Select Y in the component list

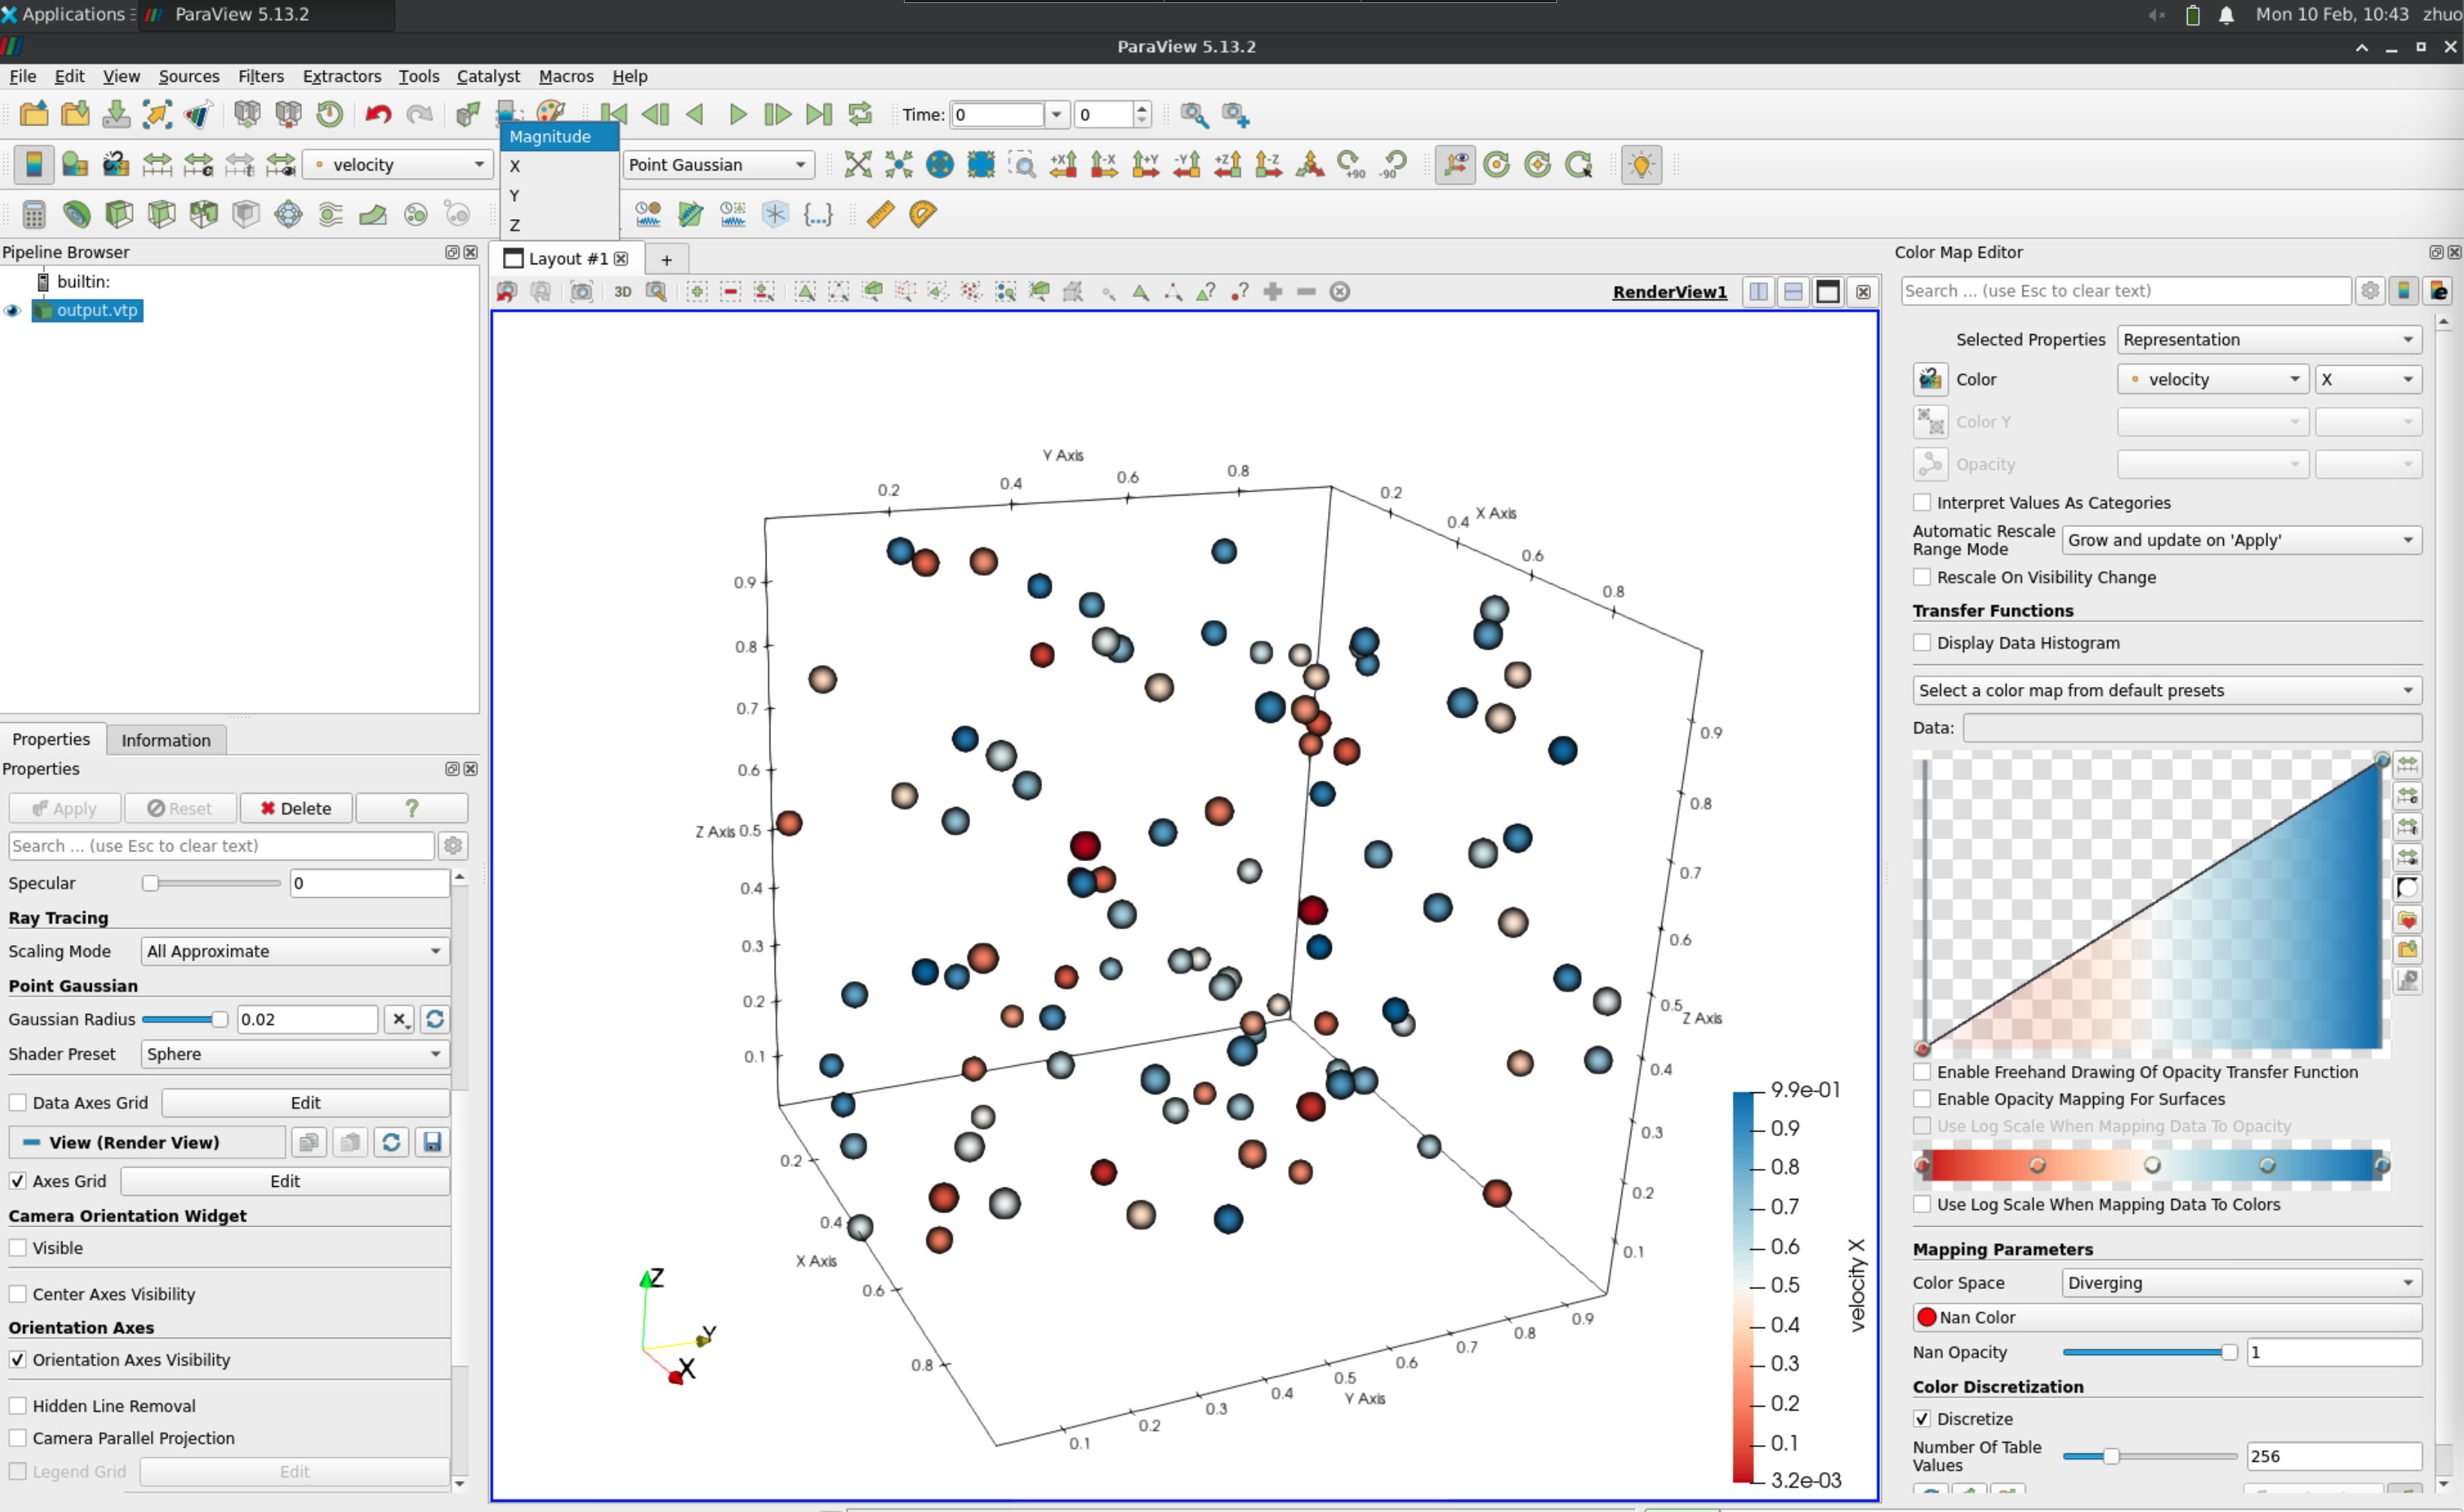(x=559, y=195)
